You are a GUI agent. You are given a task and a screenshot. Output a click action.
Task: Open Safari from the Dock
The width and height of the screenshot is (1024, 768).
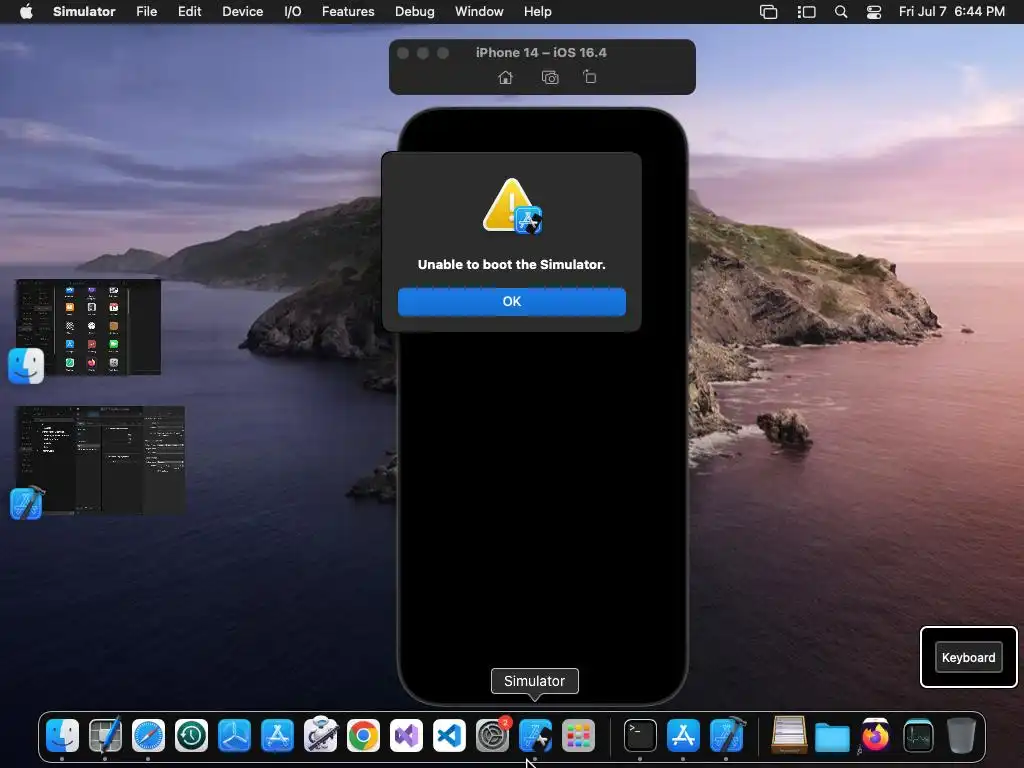(x=148, y=735)
